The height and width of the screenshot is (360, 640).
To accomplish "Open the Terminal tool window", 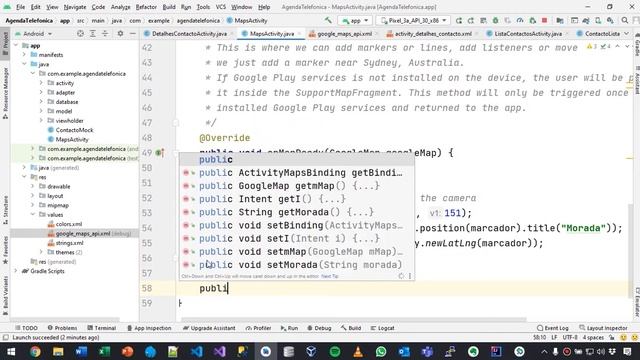I will (x=102, y=328).
